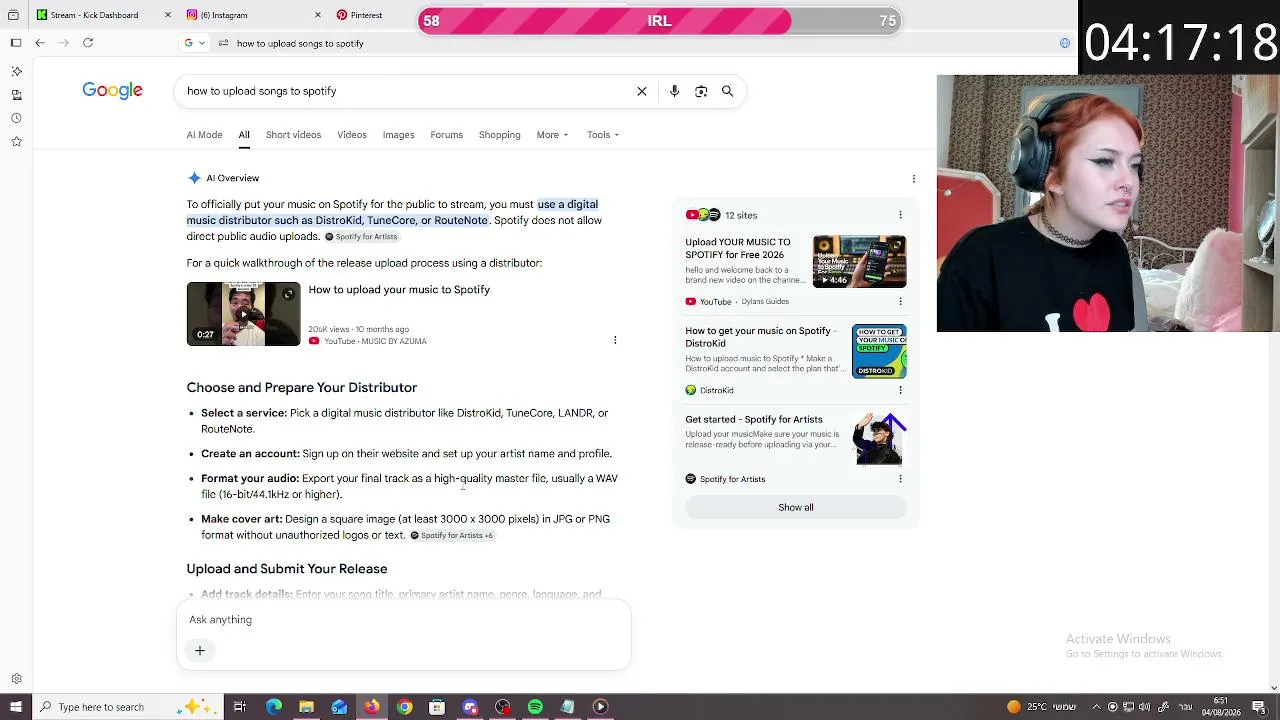This screenshot has height=720, width=1280.
Task: Open Task View on the taskbar
Action: 240,707
